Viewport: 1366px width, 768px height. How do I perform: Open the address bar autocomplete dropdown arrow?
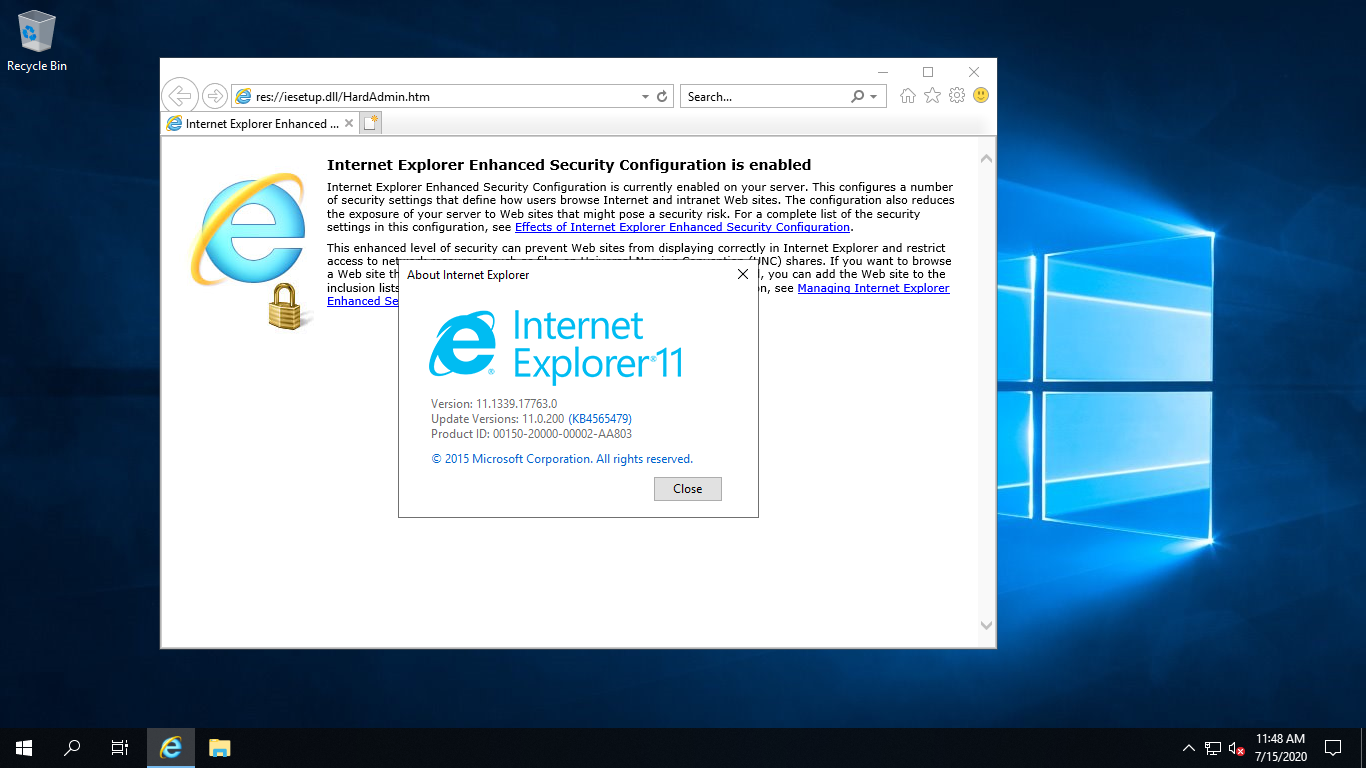(645, 97)
